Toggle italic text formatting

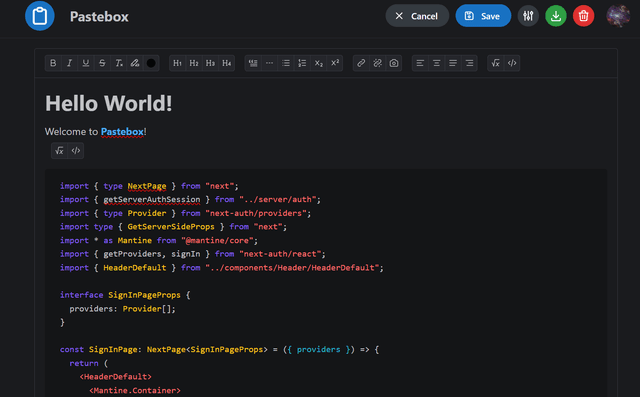(x=69, y=63)
